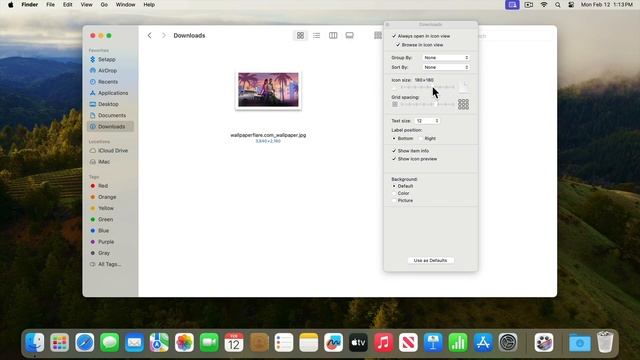Viewport: 640px width, 360px height.
Task: Switch Finder to icon view
Action: (300, 36)
